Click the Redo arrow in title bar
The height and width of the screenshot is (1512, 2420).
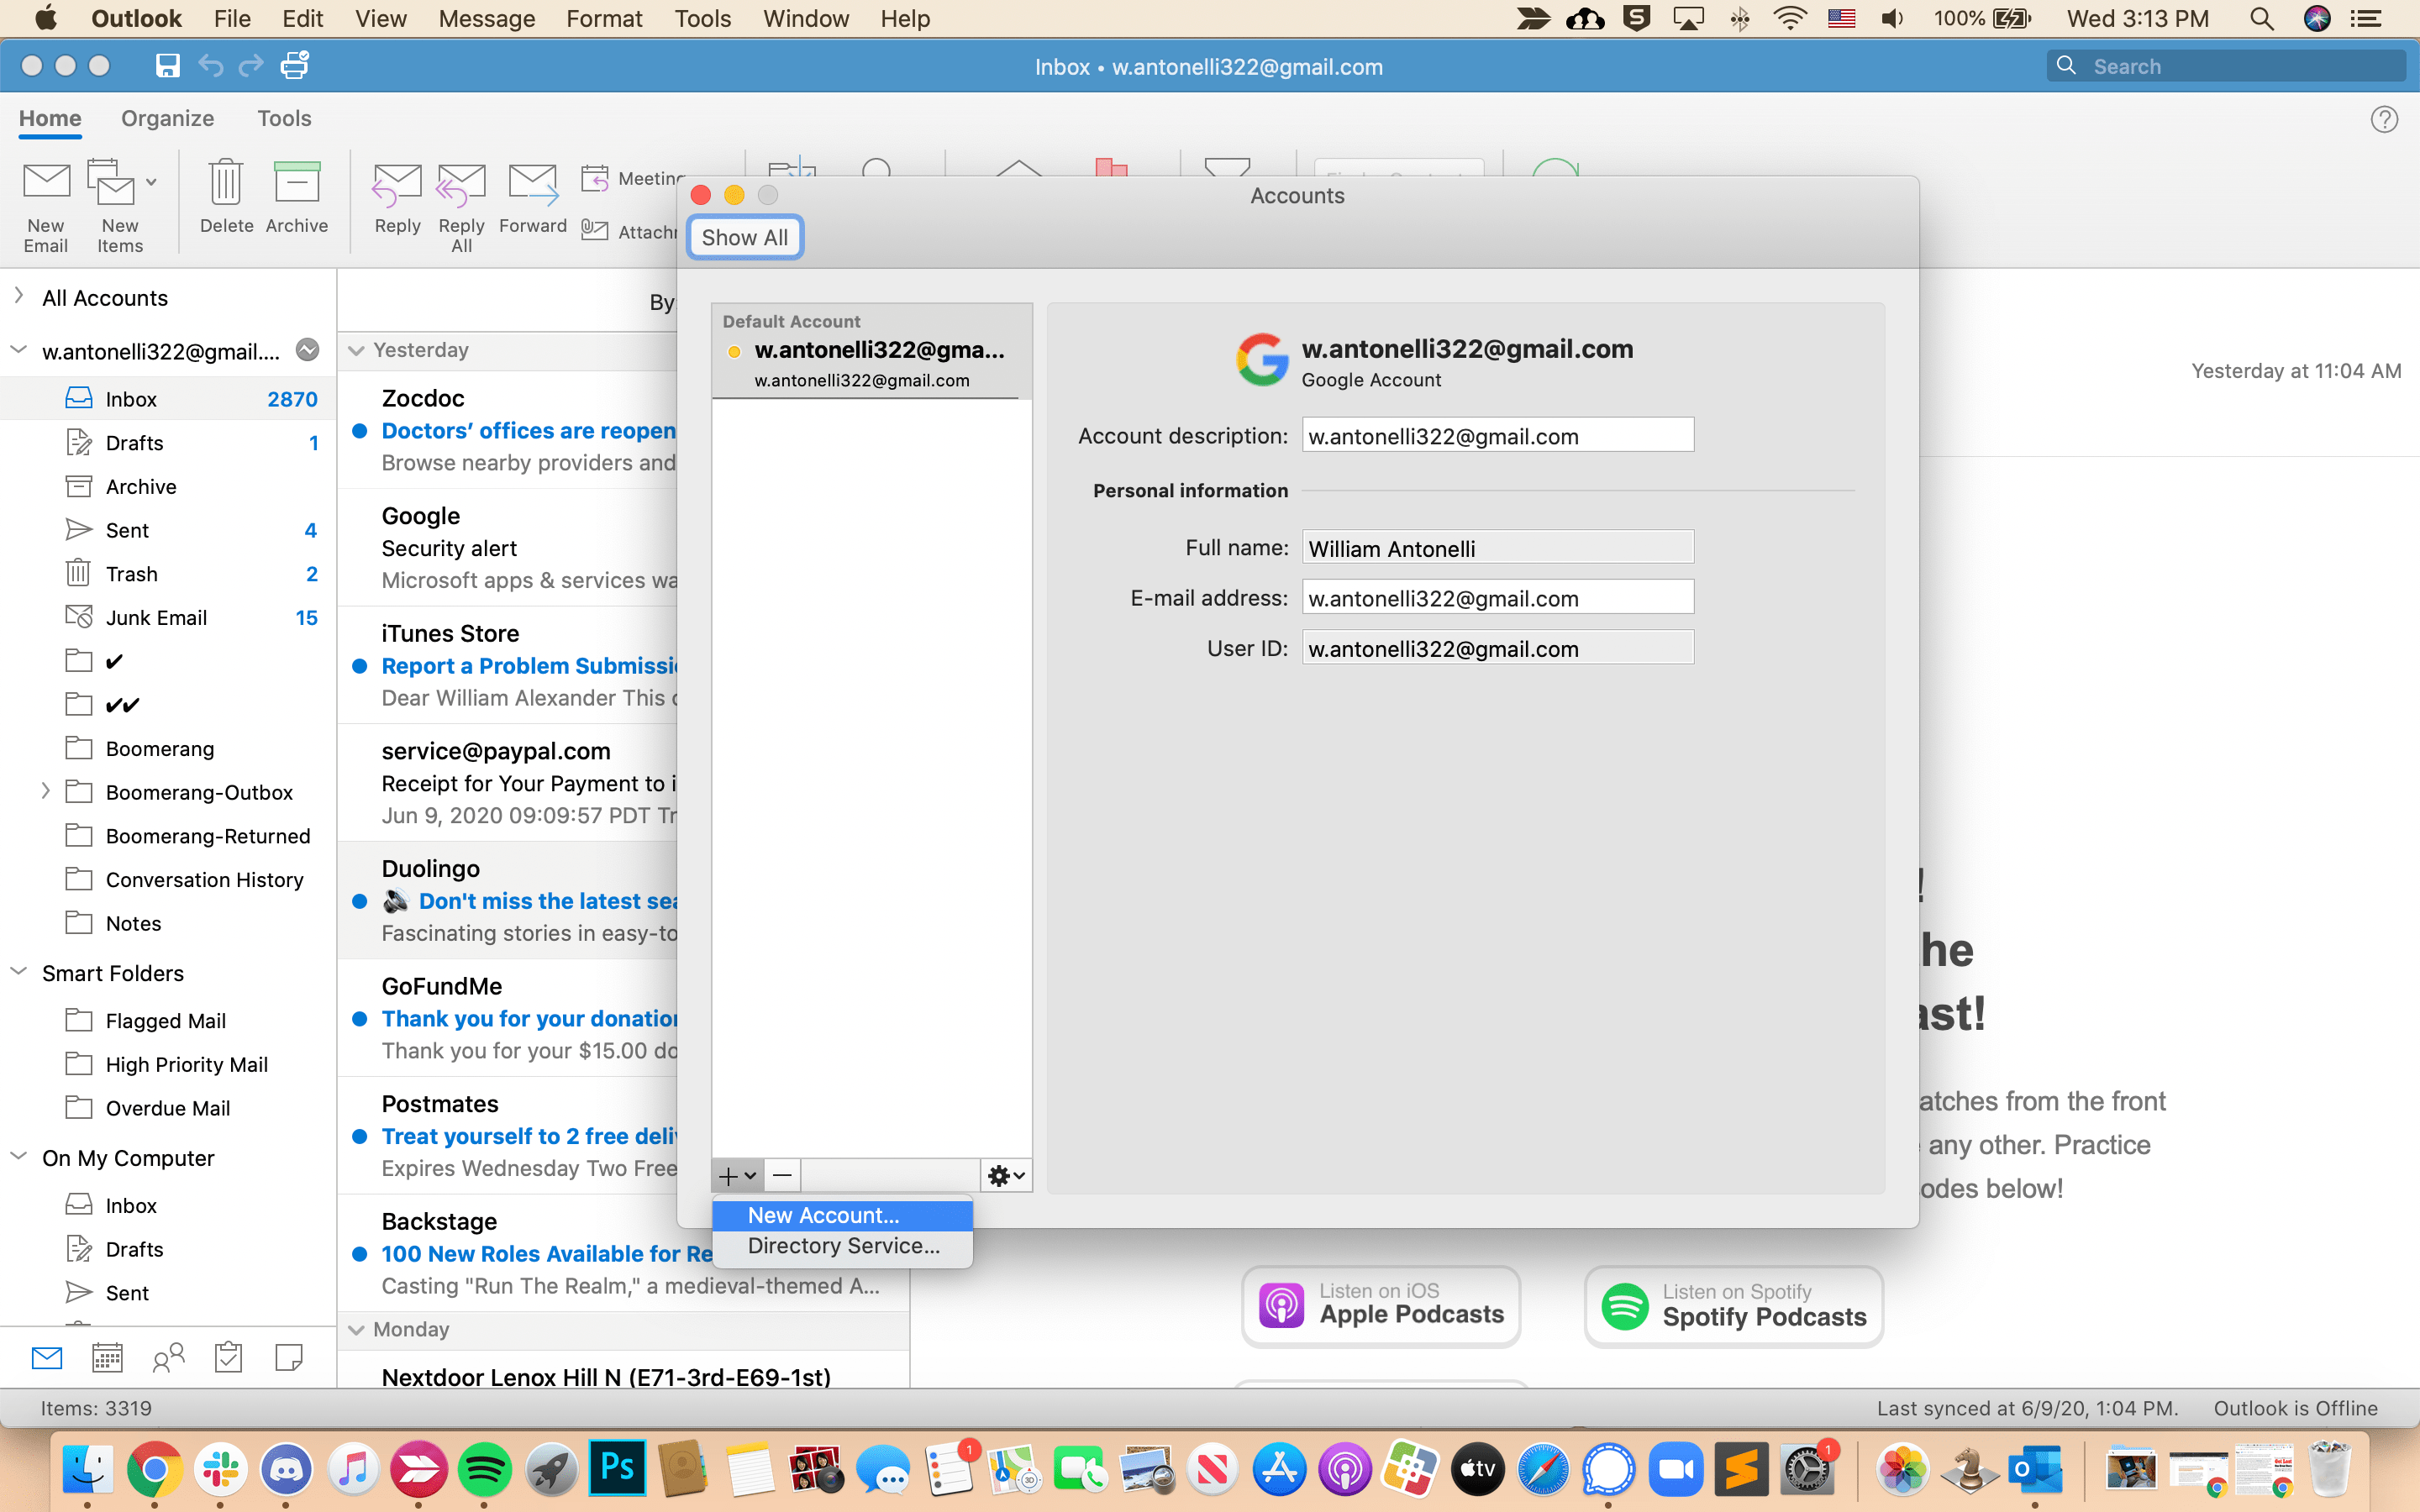(251, 66)
